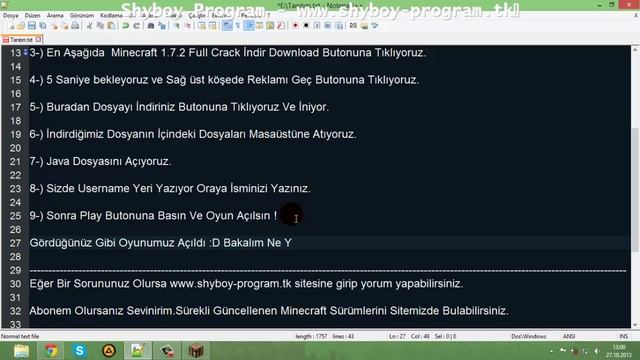Click the volume speaker icon in system tray
Viewport: 640px width, 360px height.
pos(596,351)
